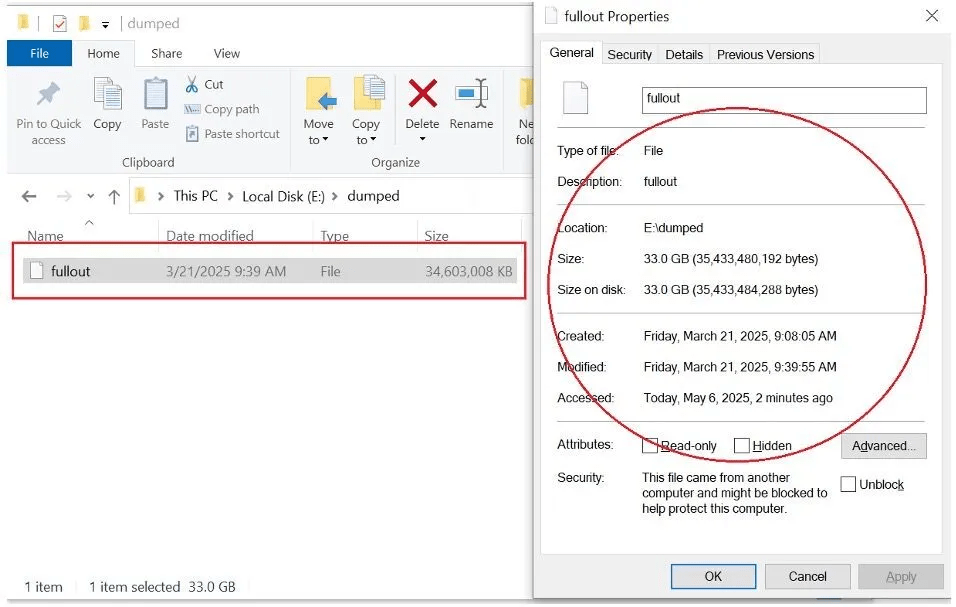Image resolution: width=956 pixels, height=607 pixels.
Task: Click the Up one level arrow
Action: 113,196
